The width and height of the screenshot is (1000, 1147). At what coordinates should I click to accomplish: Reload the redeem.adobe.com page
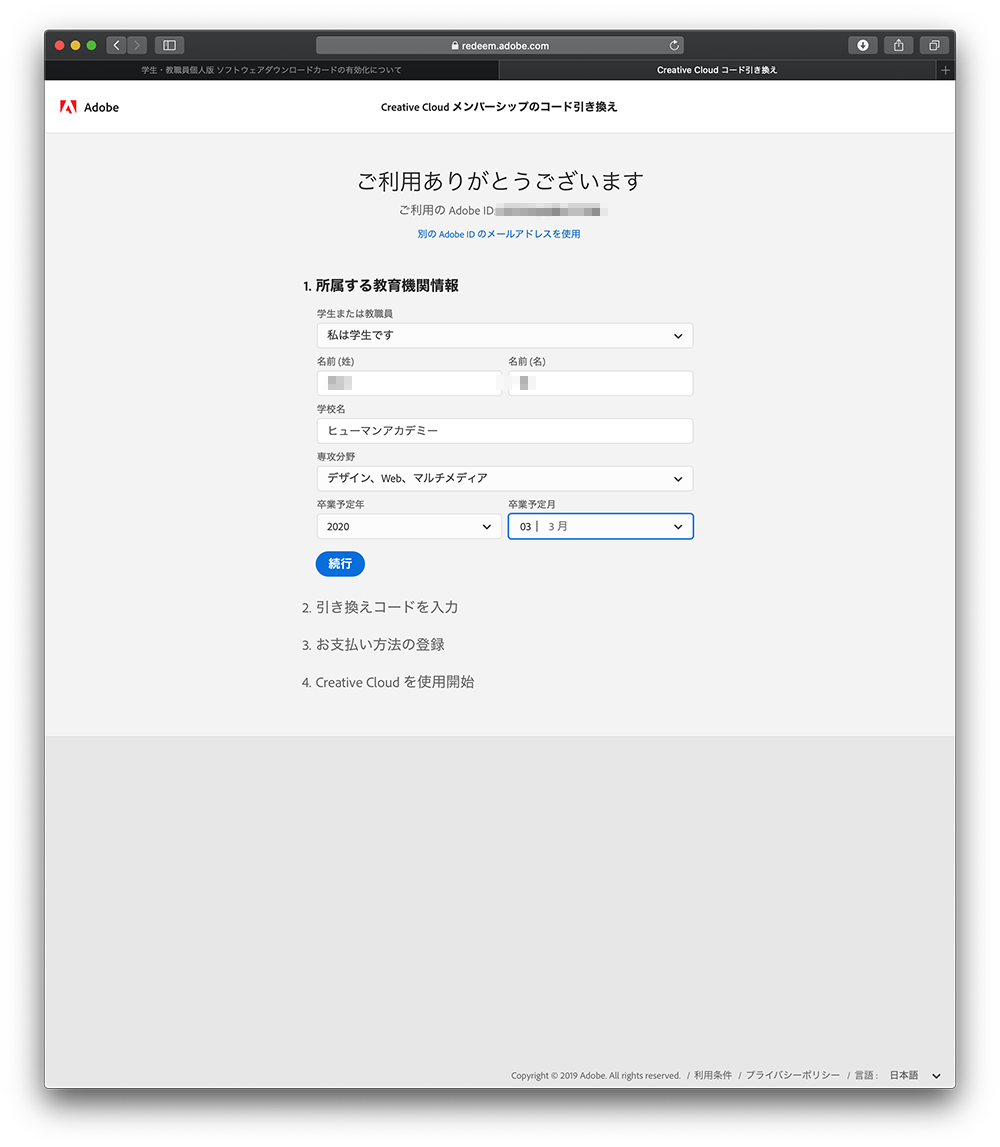click(674, 45)
